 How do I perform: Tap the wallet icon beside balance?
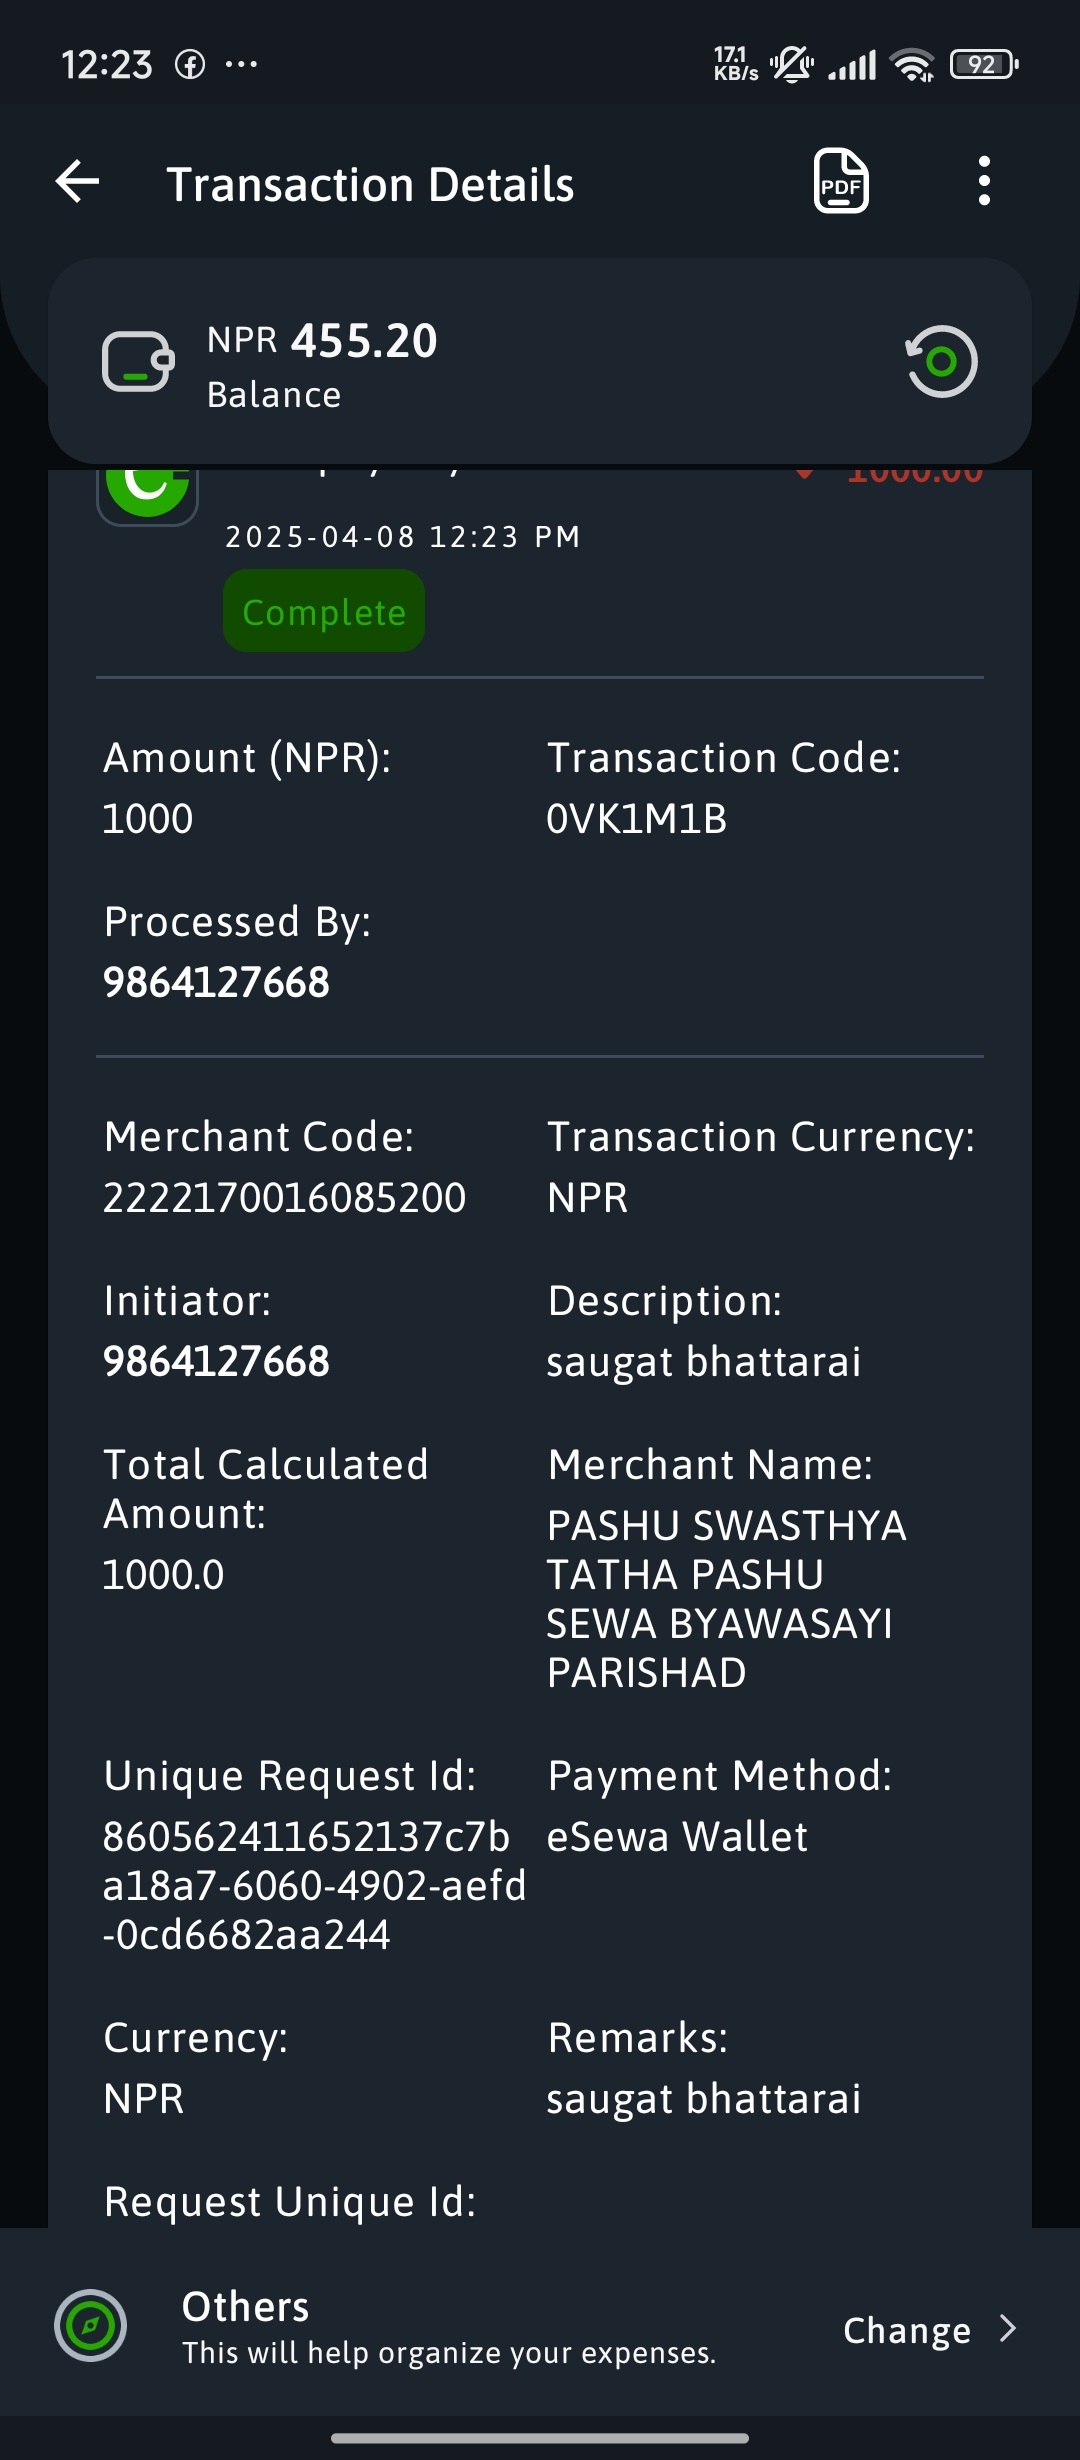tap(138, 361)
